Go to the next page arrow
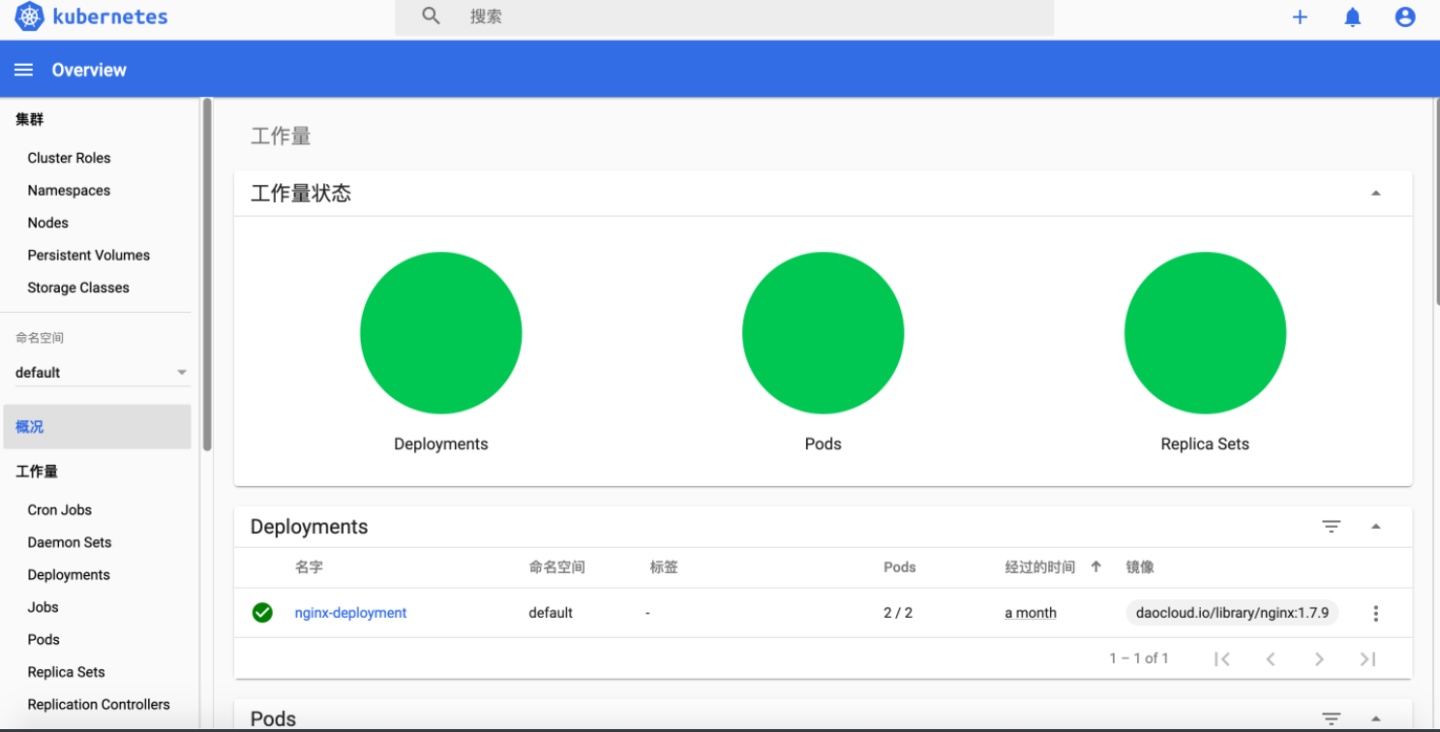1440x732 pixels. click(x=1319, y=658)
